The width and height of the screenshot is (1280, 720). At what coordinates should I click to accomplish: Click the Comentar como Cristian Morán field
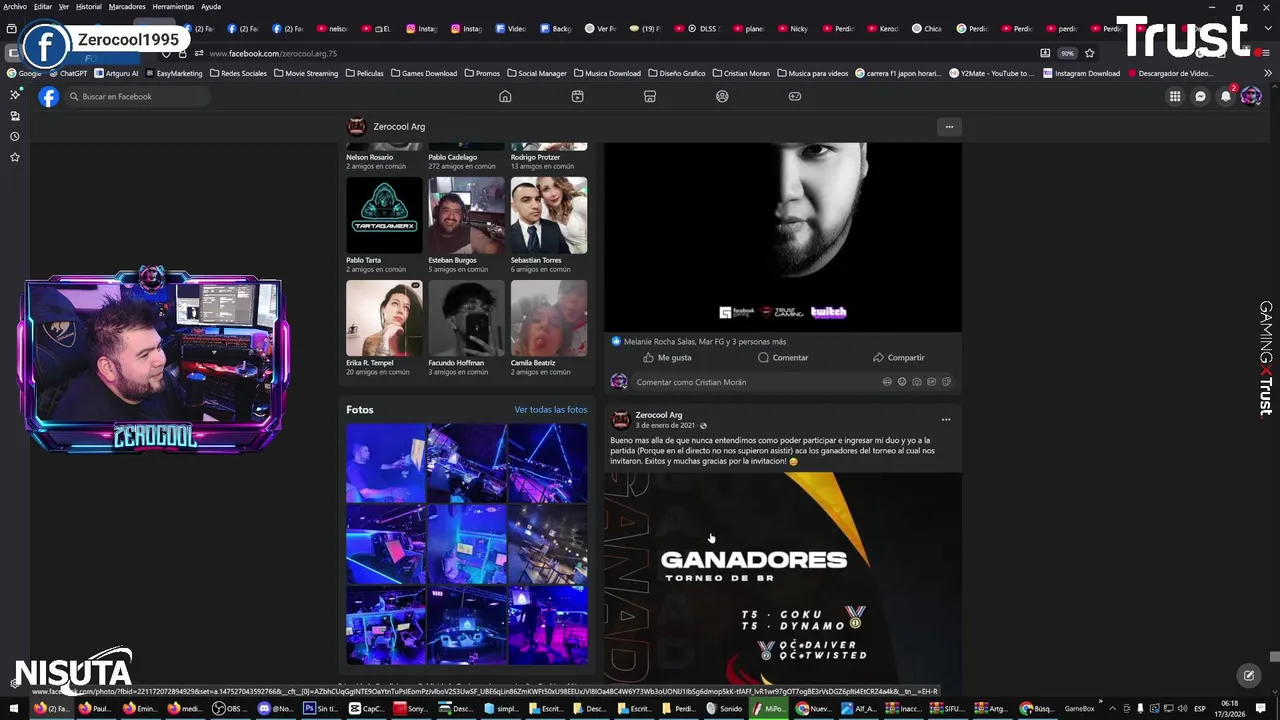click(x=755, y=382)
